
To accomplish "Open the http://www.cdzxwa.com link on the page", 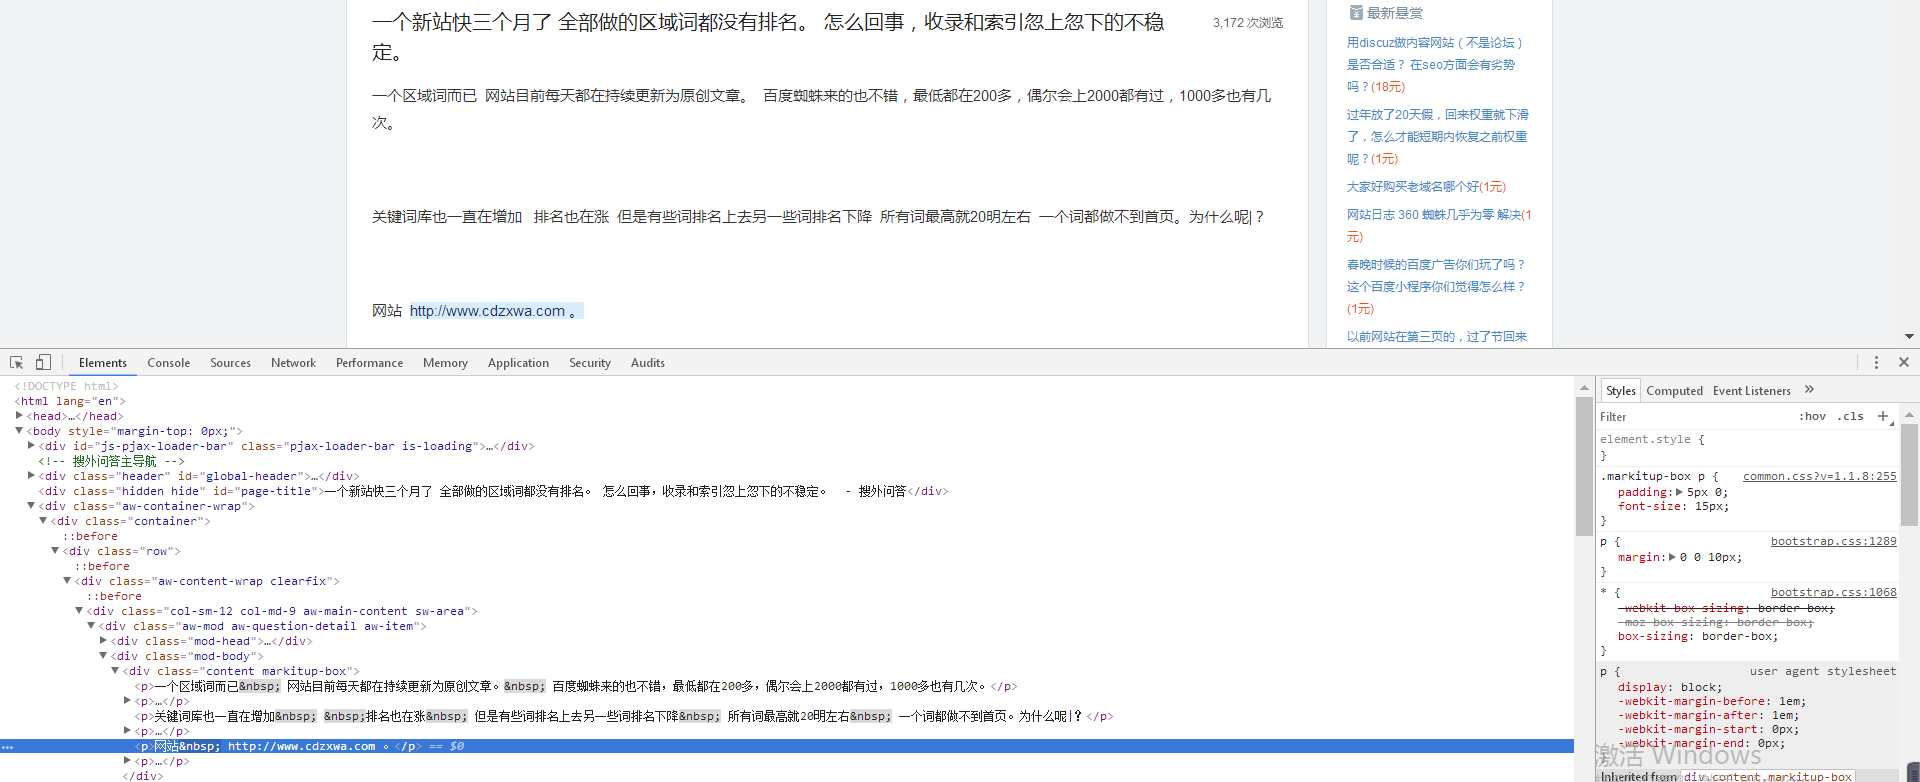I will (487, 311).
